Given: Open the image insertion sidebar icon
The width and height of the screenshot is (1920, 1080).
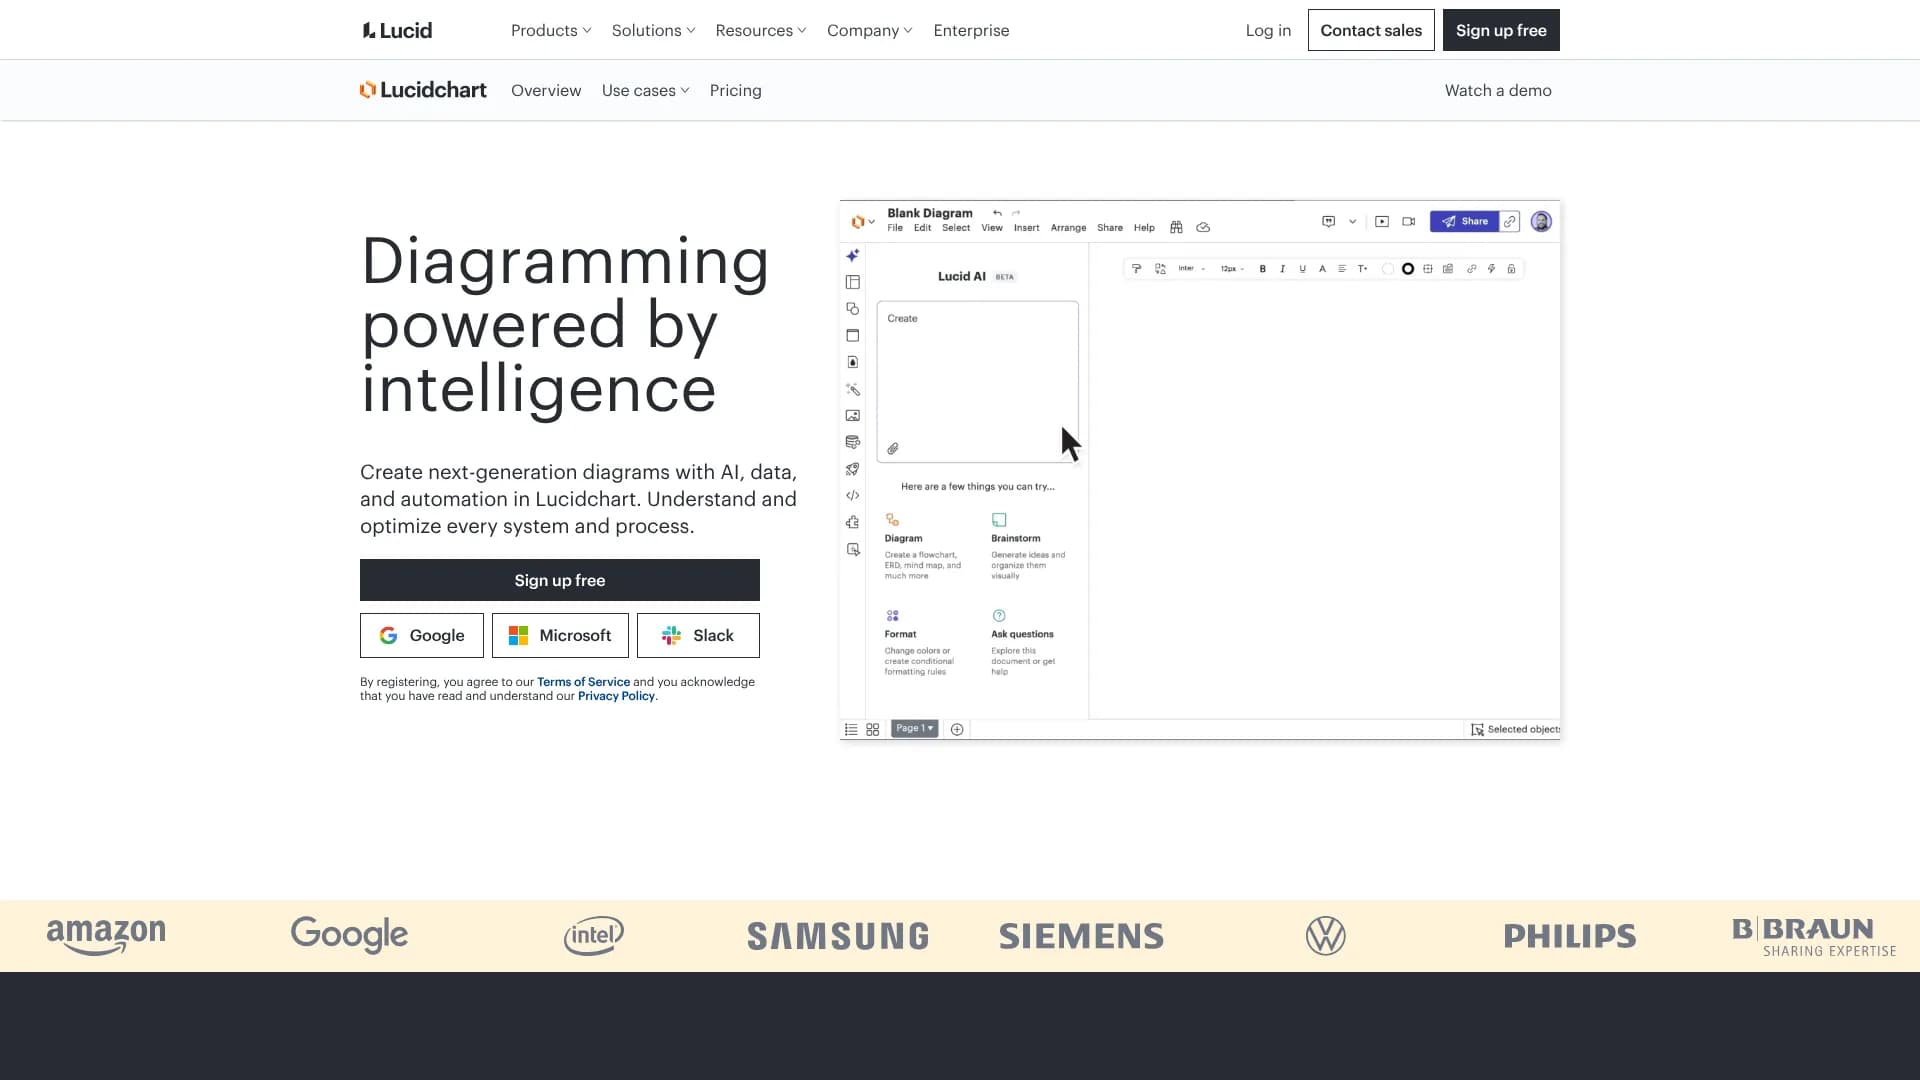Looking at the screenshot, I should (x=852, y=416).
